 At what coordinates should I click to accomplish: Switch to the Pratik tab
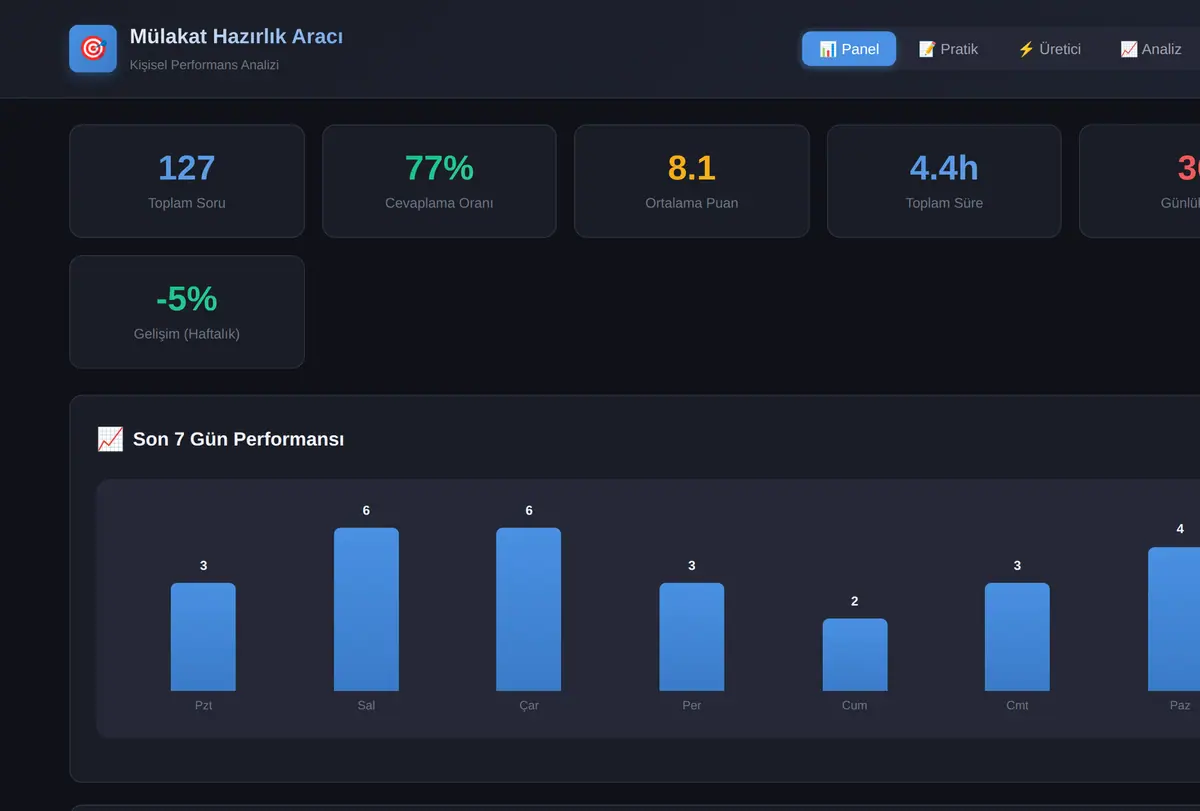[x=948, y=49]
